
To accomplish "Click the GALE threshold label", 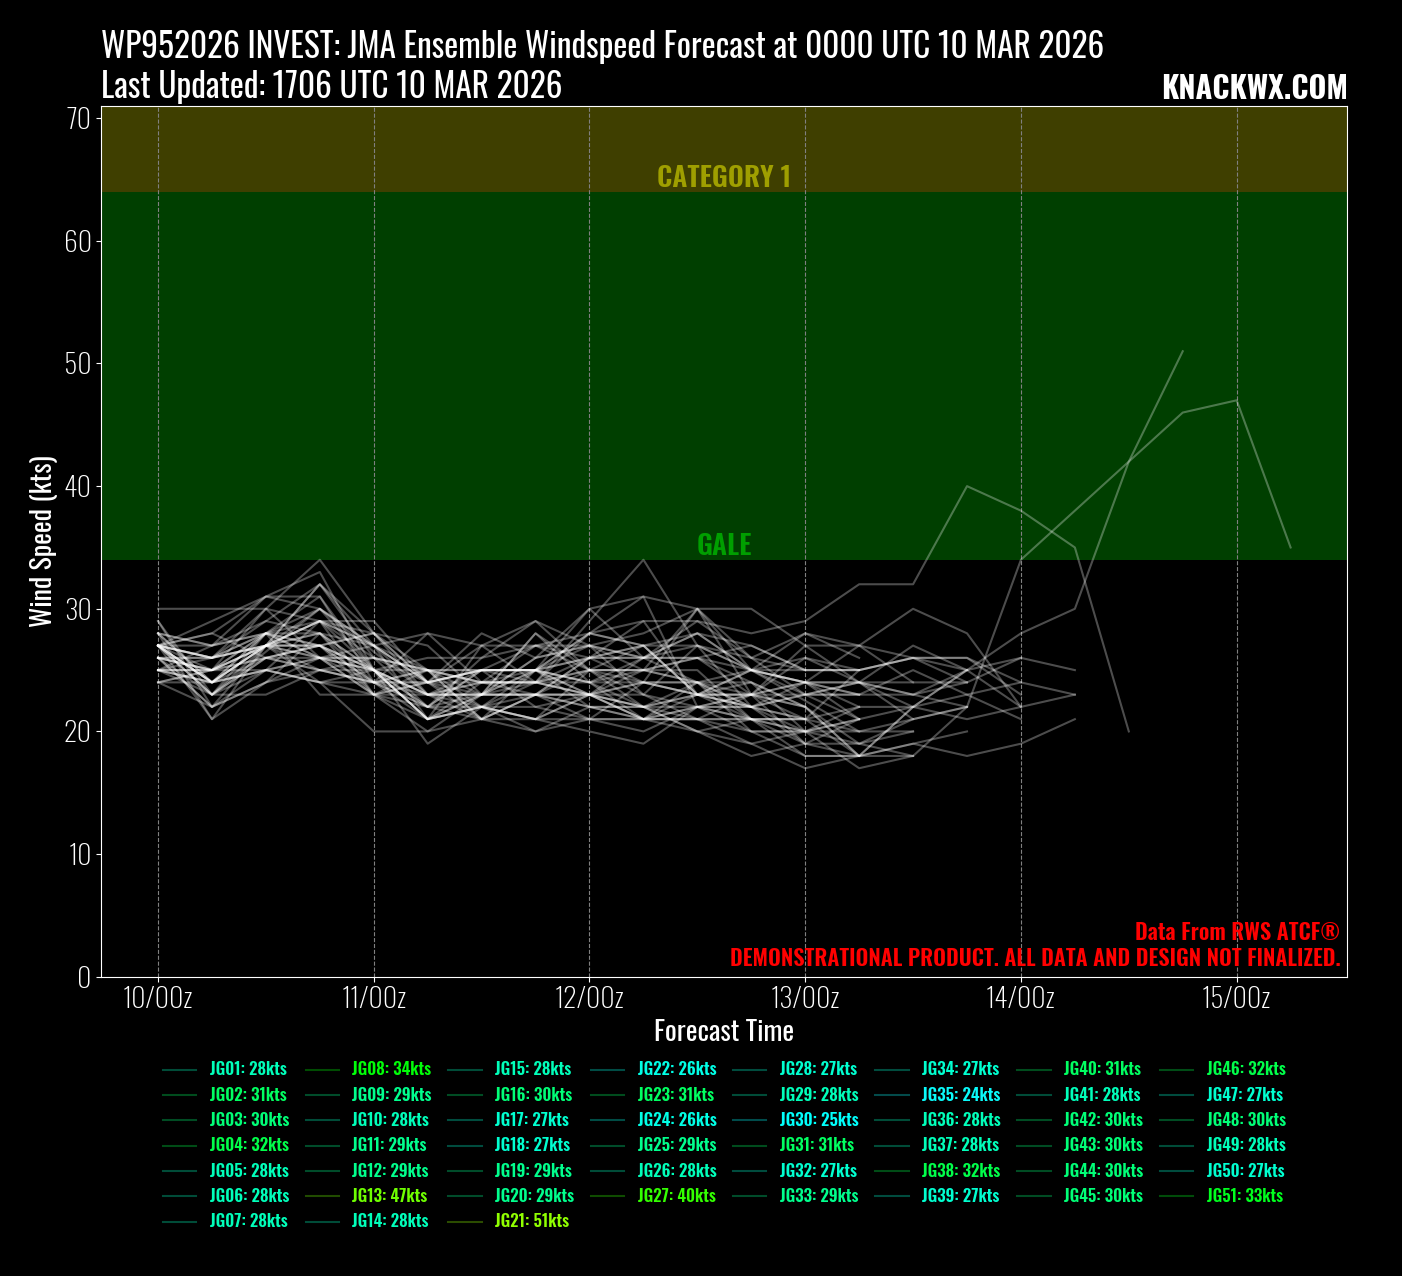I will [x=723, y=545].
